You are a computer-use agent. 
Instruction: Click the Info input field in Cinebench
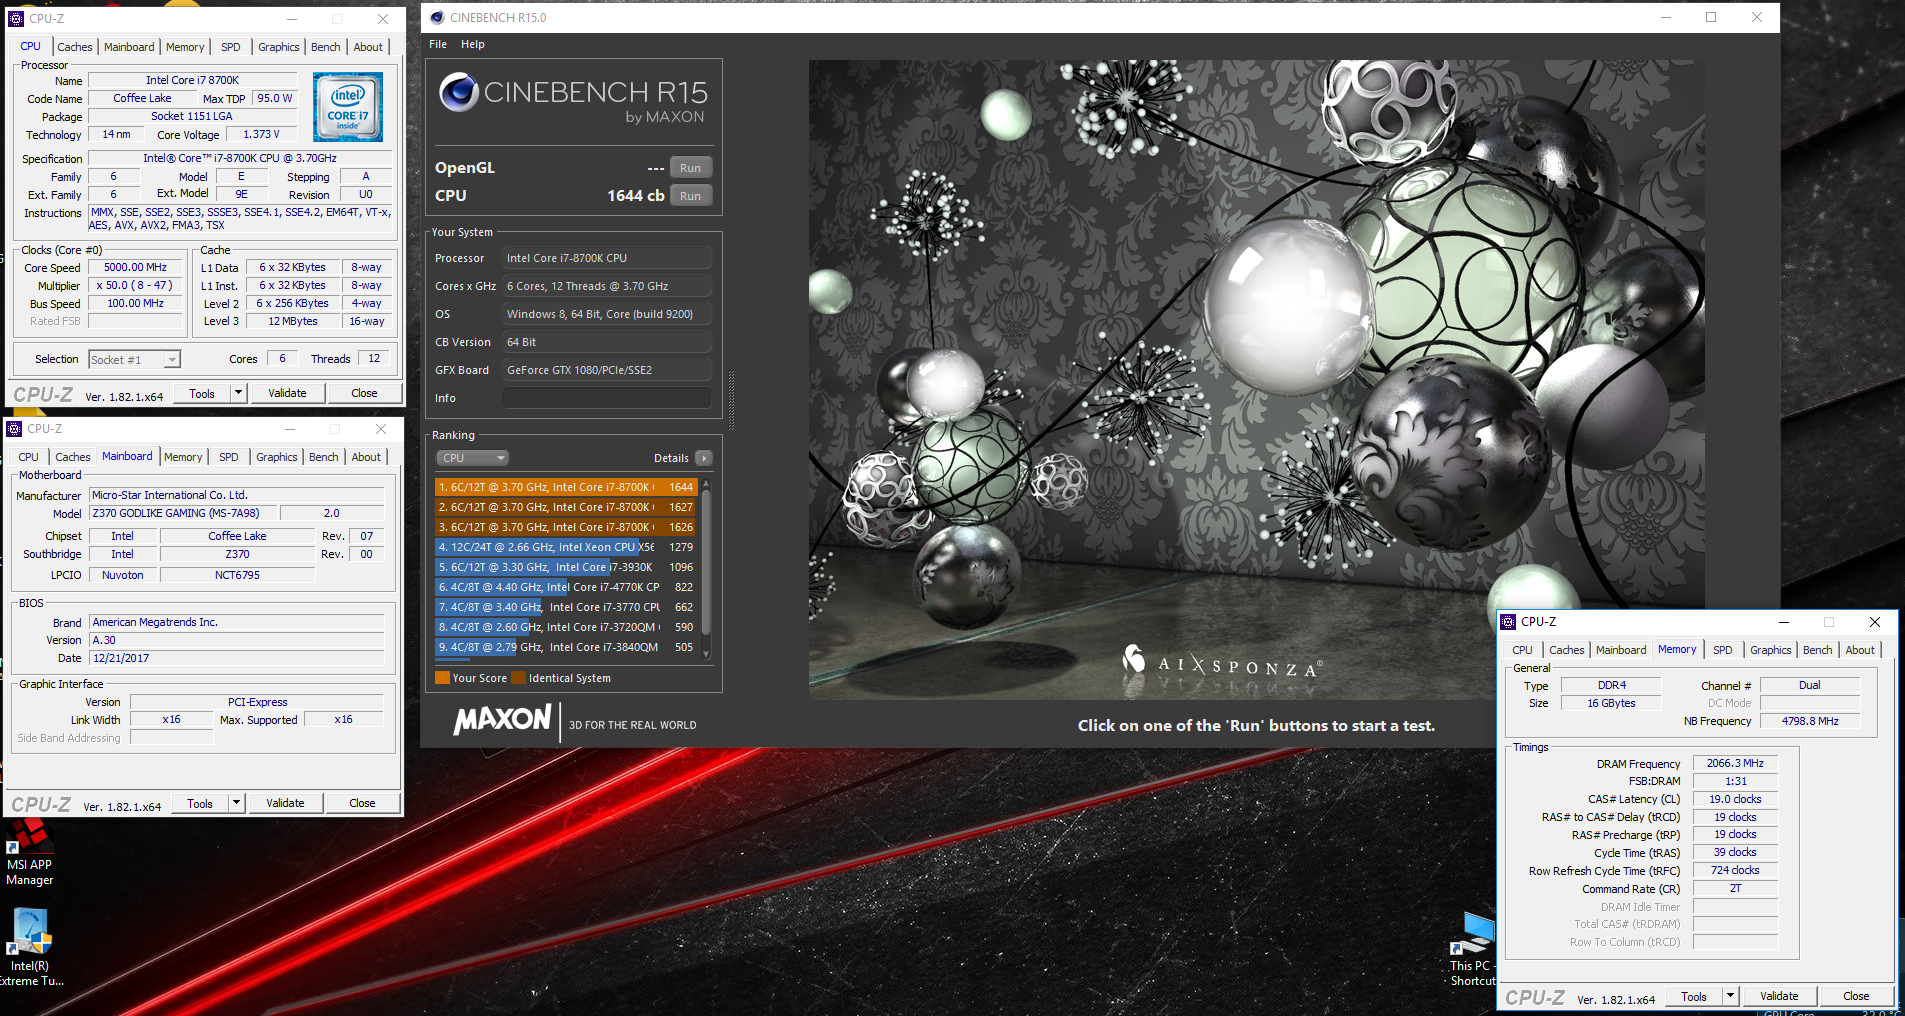pos(606,398)
